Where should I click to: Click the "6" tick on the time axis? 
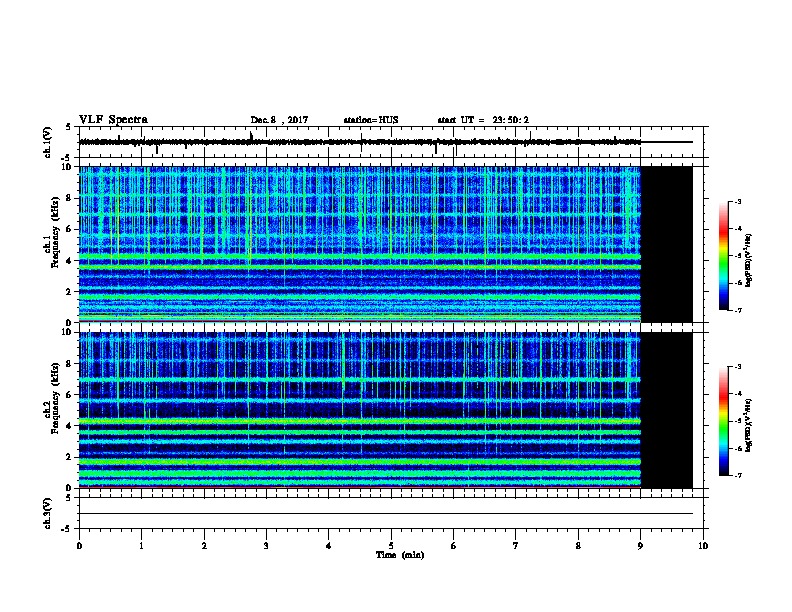click(453, 545)
